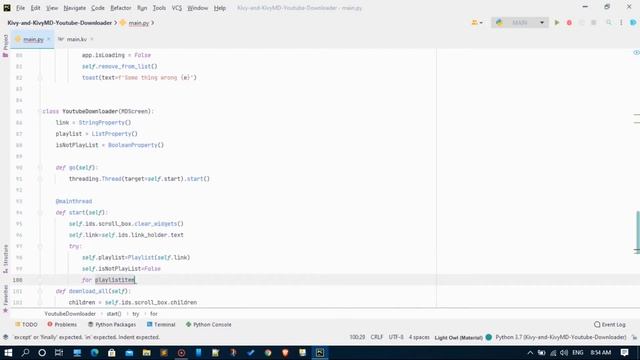Open the Refactor menu
Viewport: 640px width, 360px height.
(121, 8)
